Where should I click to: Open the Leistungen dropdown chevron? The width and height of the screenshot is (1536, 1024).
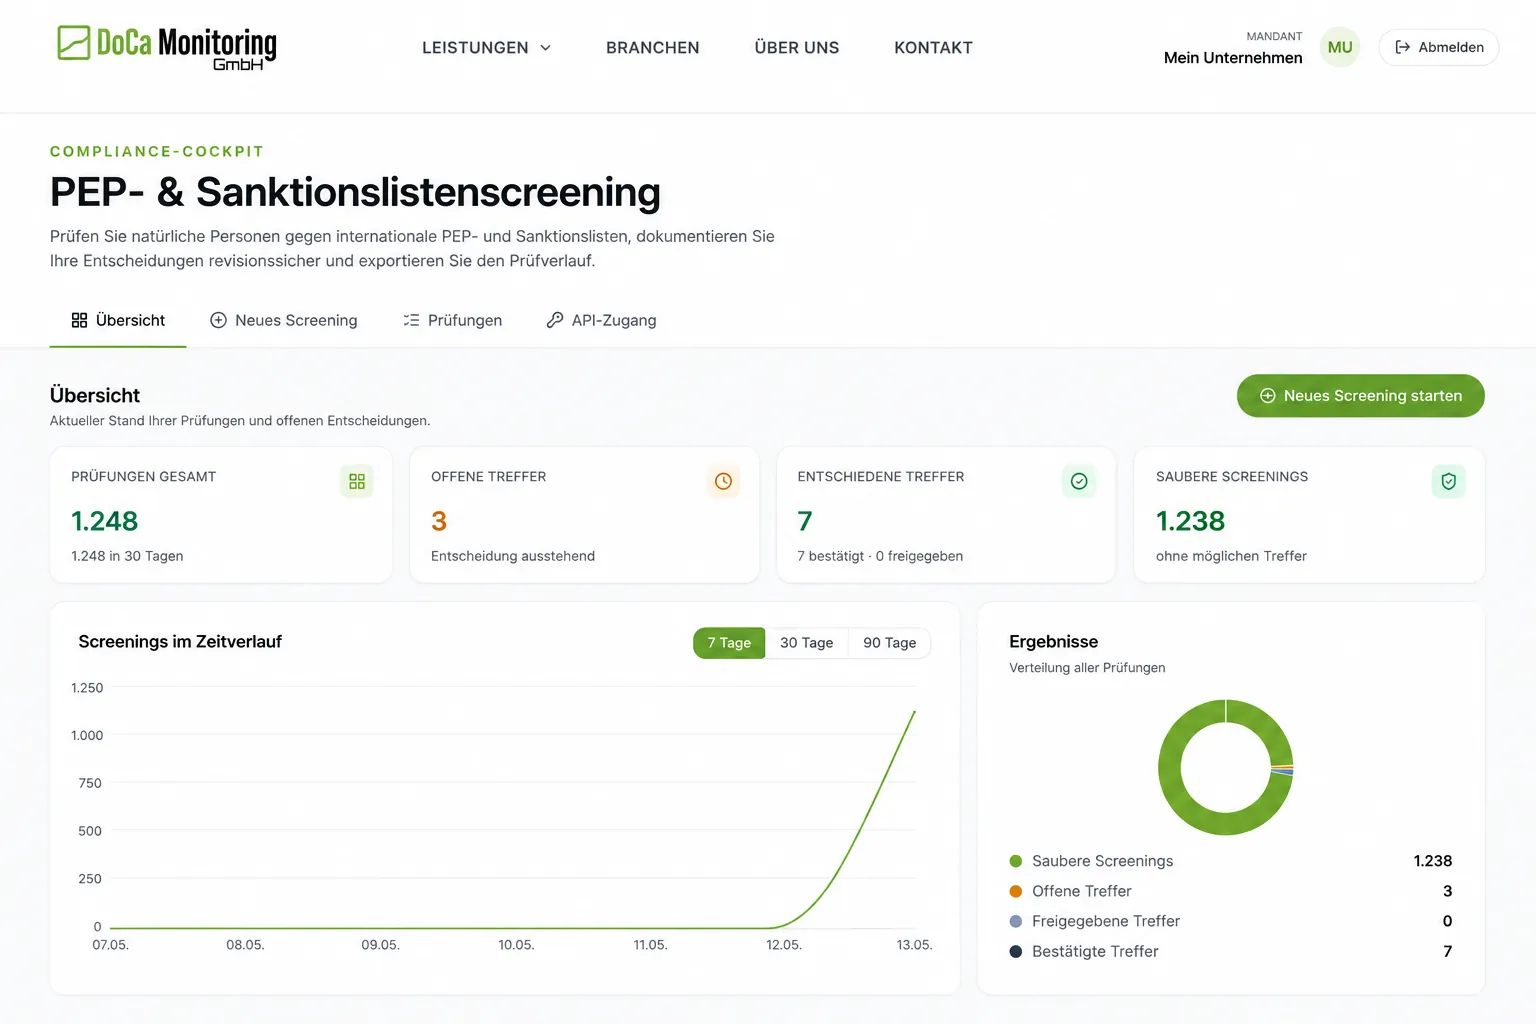(546, 48)
